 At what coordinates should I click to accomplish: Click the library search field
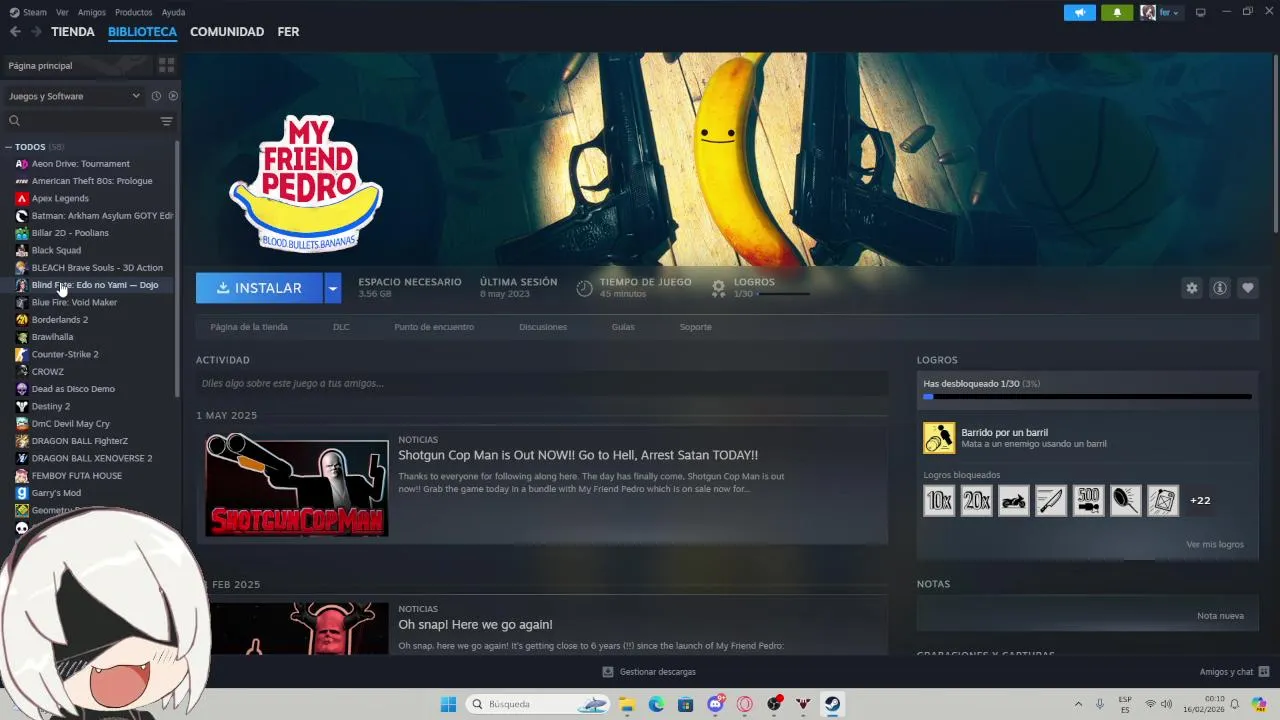pyautogui.click(x=82, y=121)
